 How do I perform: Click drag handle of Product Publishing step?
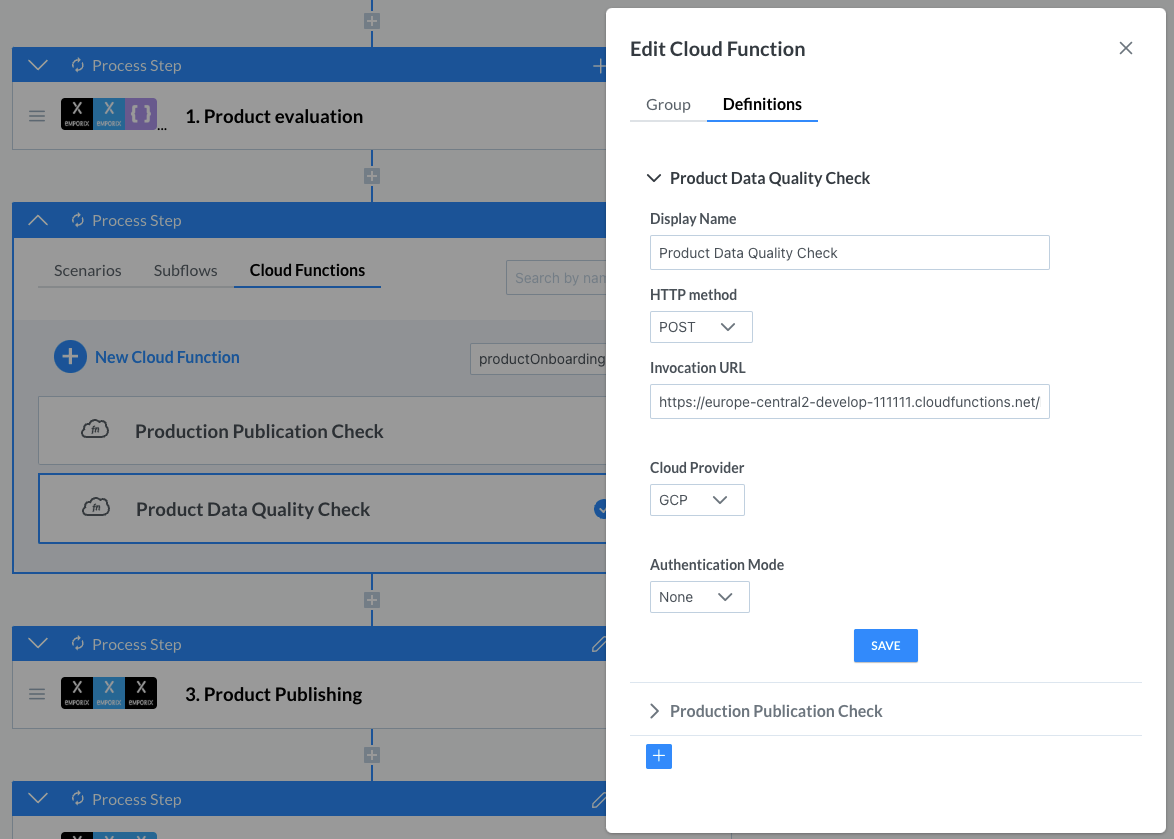[x=37, y=694]
